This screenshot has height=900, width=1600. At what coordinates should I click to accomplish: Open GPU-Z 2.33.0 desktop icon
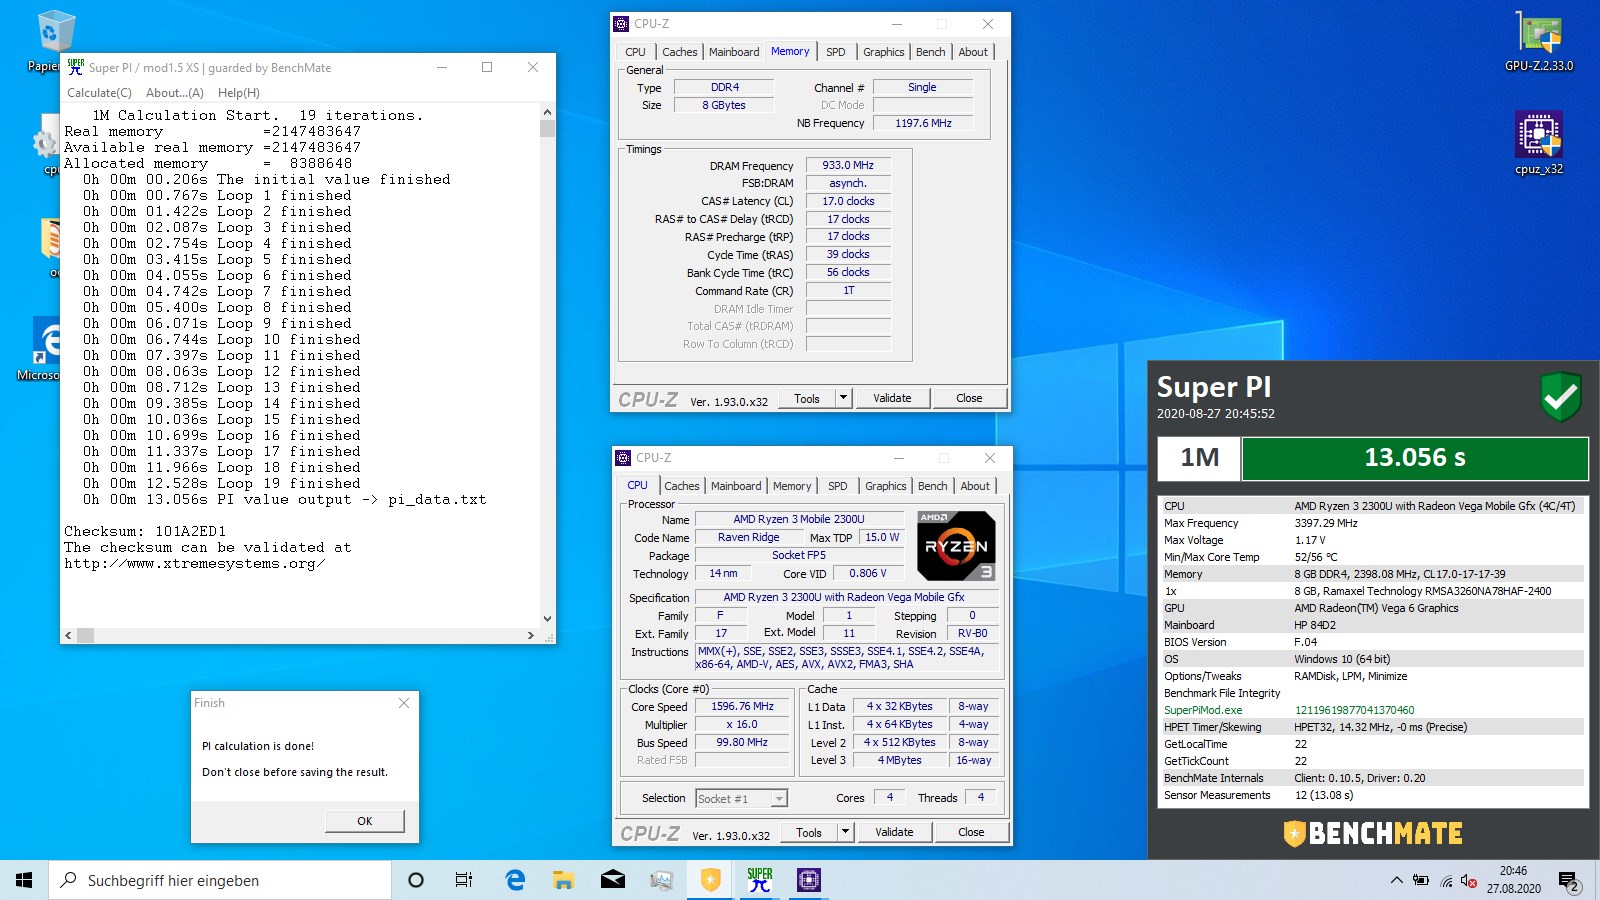tap(1539, 42)
